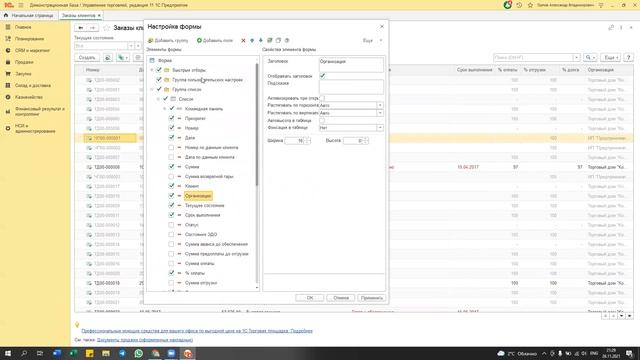Click the uncheck-all elements toolbar icon
The image size is (640, 360).
pos(278,40)
